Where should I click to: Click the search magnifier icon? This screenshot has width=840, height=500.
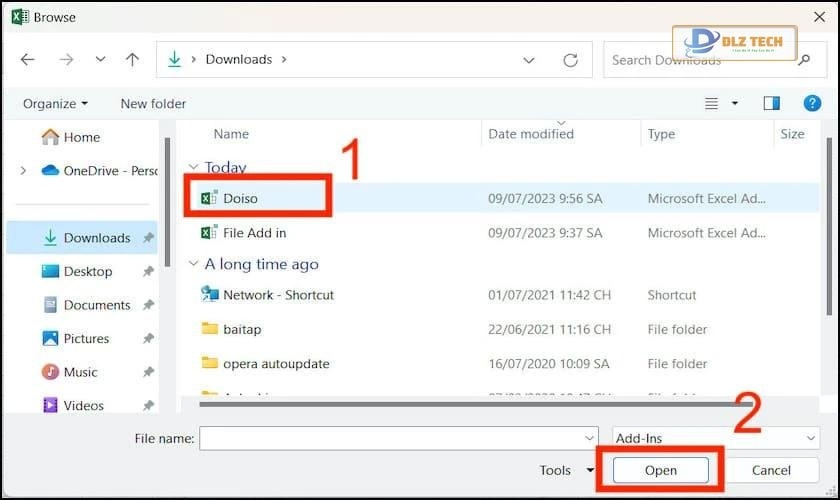point(804,60)
